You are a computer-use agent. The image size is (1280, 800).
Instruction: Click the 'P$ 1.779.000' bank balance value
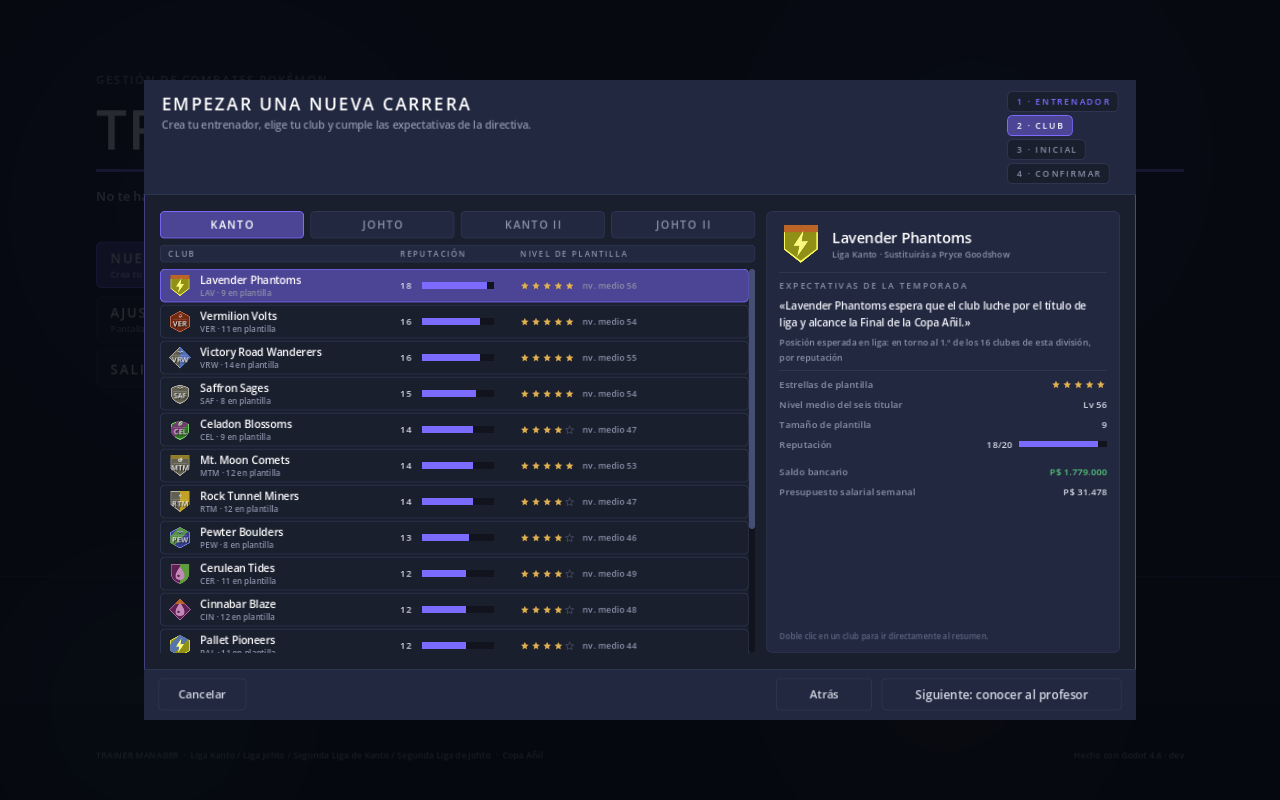pyautogui.click(x=1078, y=472)
